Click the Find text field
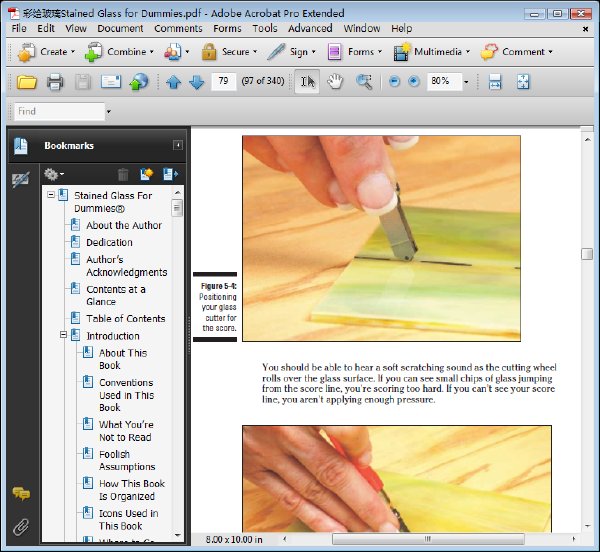600x552 pixels. tap(59, 112)
